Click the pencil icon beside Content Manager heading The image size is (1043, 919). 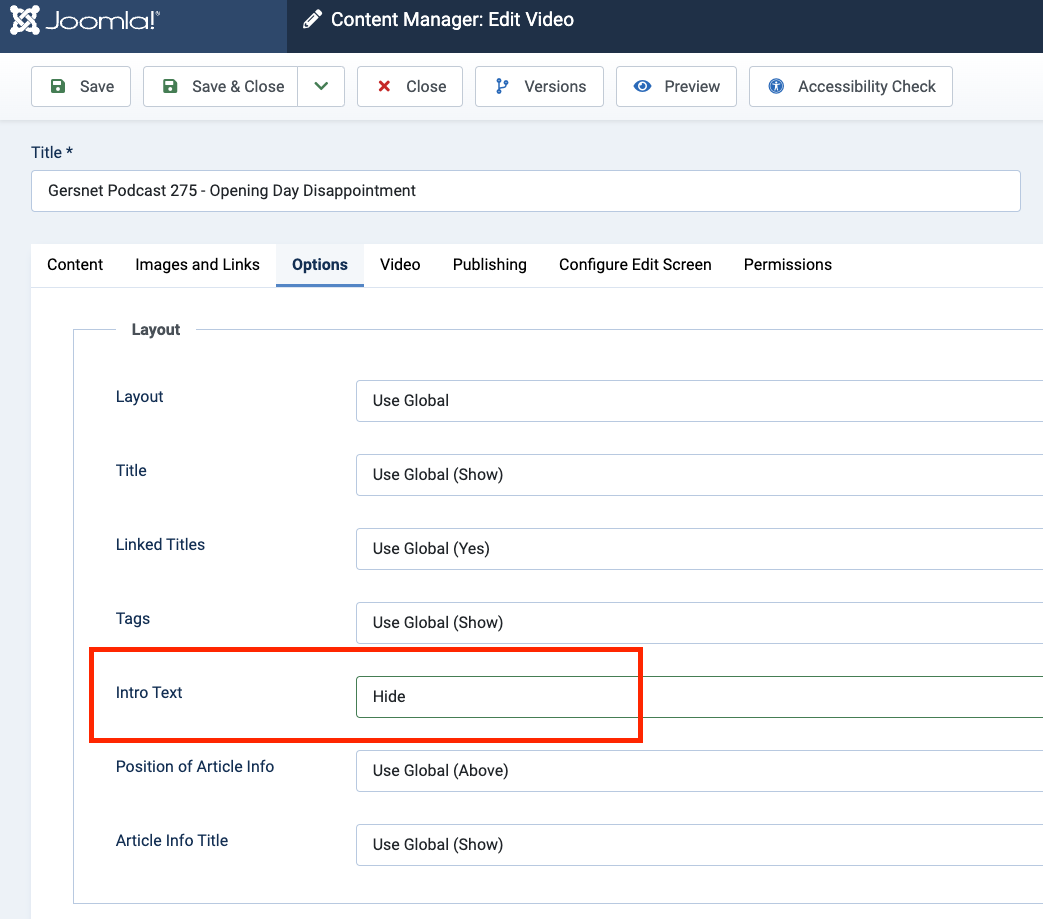[313, 20]
